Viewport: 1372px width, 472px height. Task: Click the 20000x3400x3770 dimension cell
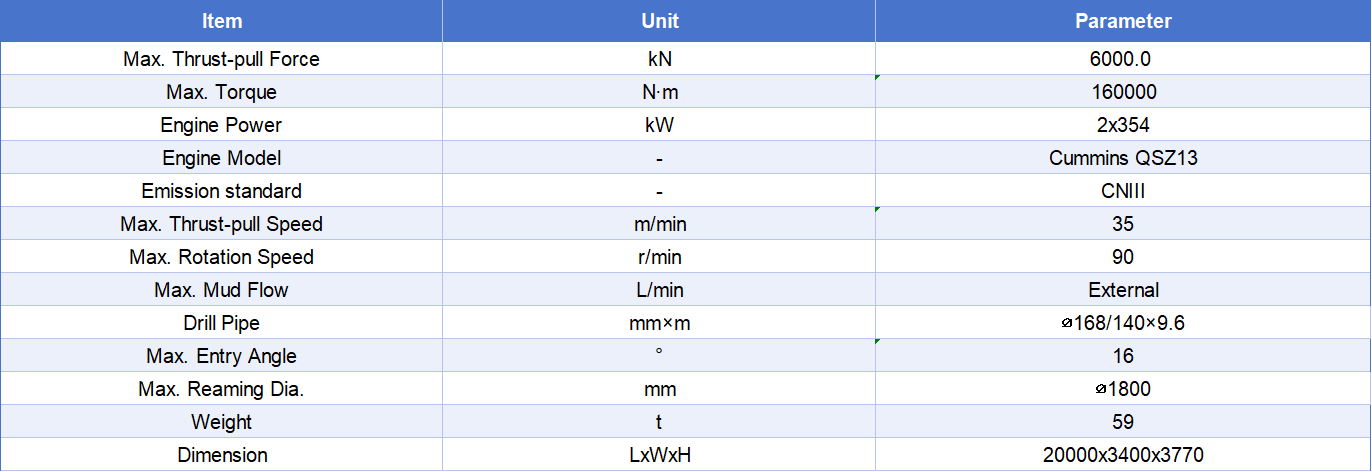coord(1123,455)
